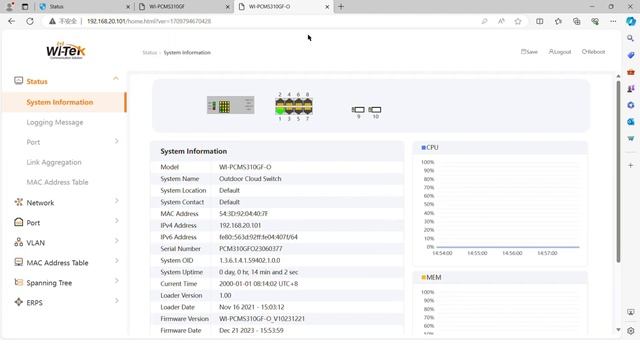Click the Current Time value

[258, 284]
